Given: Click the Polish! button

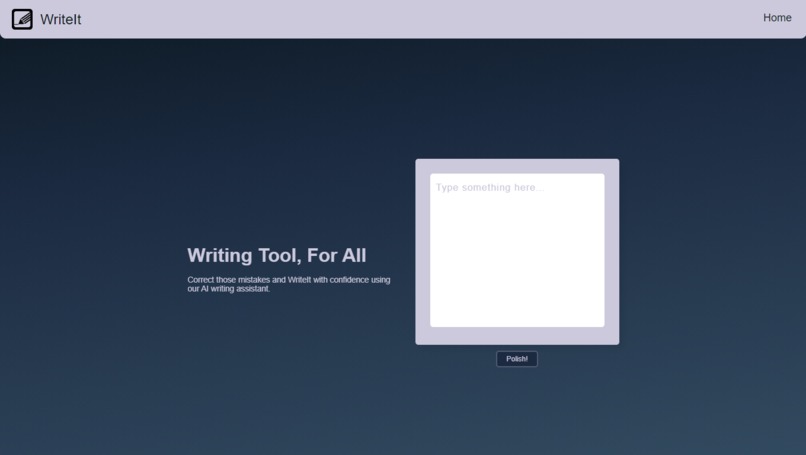Looking at the screenshot, I should (517, 359).
